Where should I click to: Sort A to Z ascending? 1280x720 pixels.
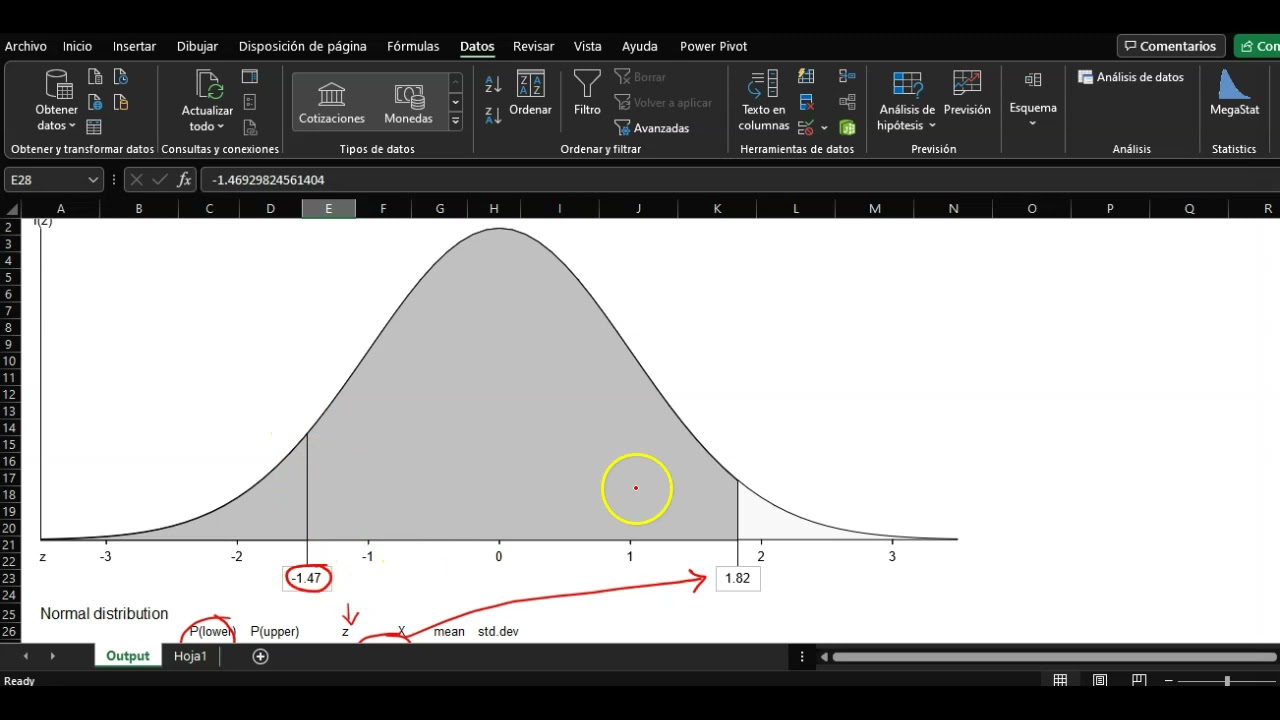pos(493,86)
